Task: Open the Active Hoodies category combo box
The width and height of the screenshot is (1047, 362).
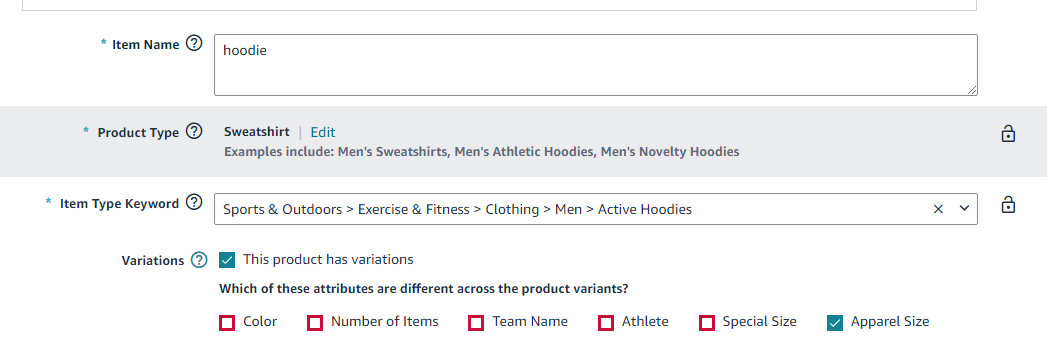Action: tap(596, 209)
